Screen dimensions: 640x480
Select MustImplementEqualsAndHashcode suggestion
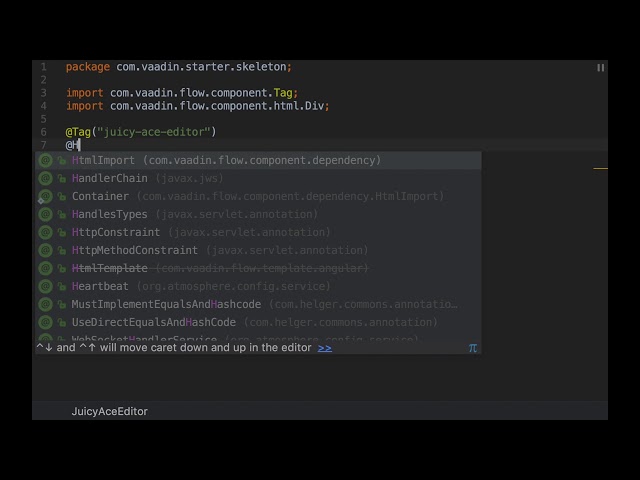(258, 304)
